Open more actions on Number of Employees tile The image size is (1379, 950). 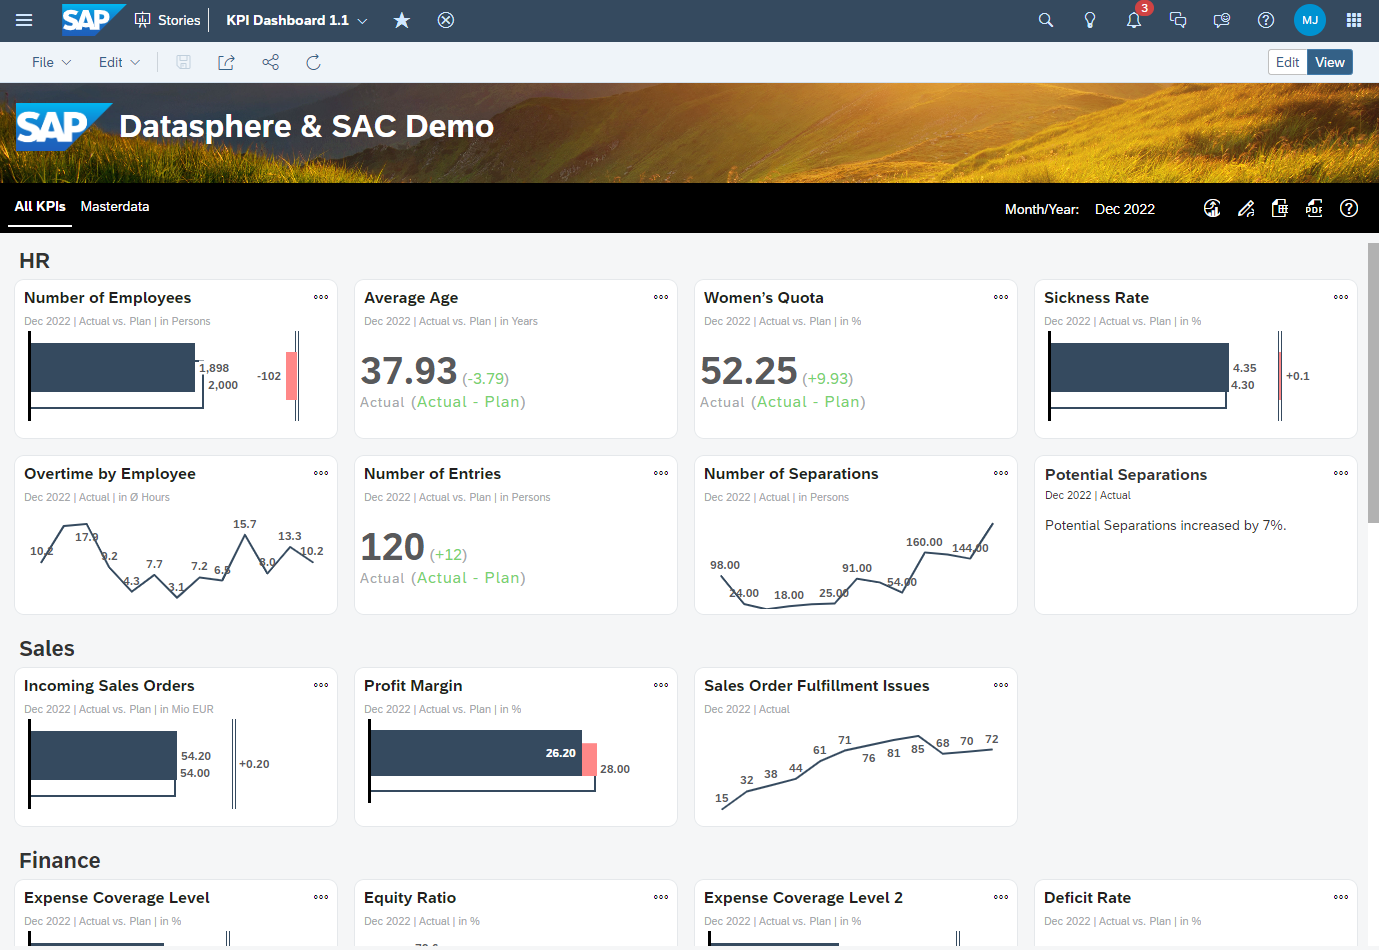pyautogui.click(x=321, y=297)
